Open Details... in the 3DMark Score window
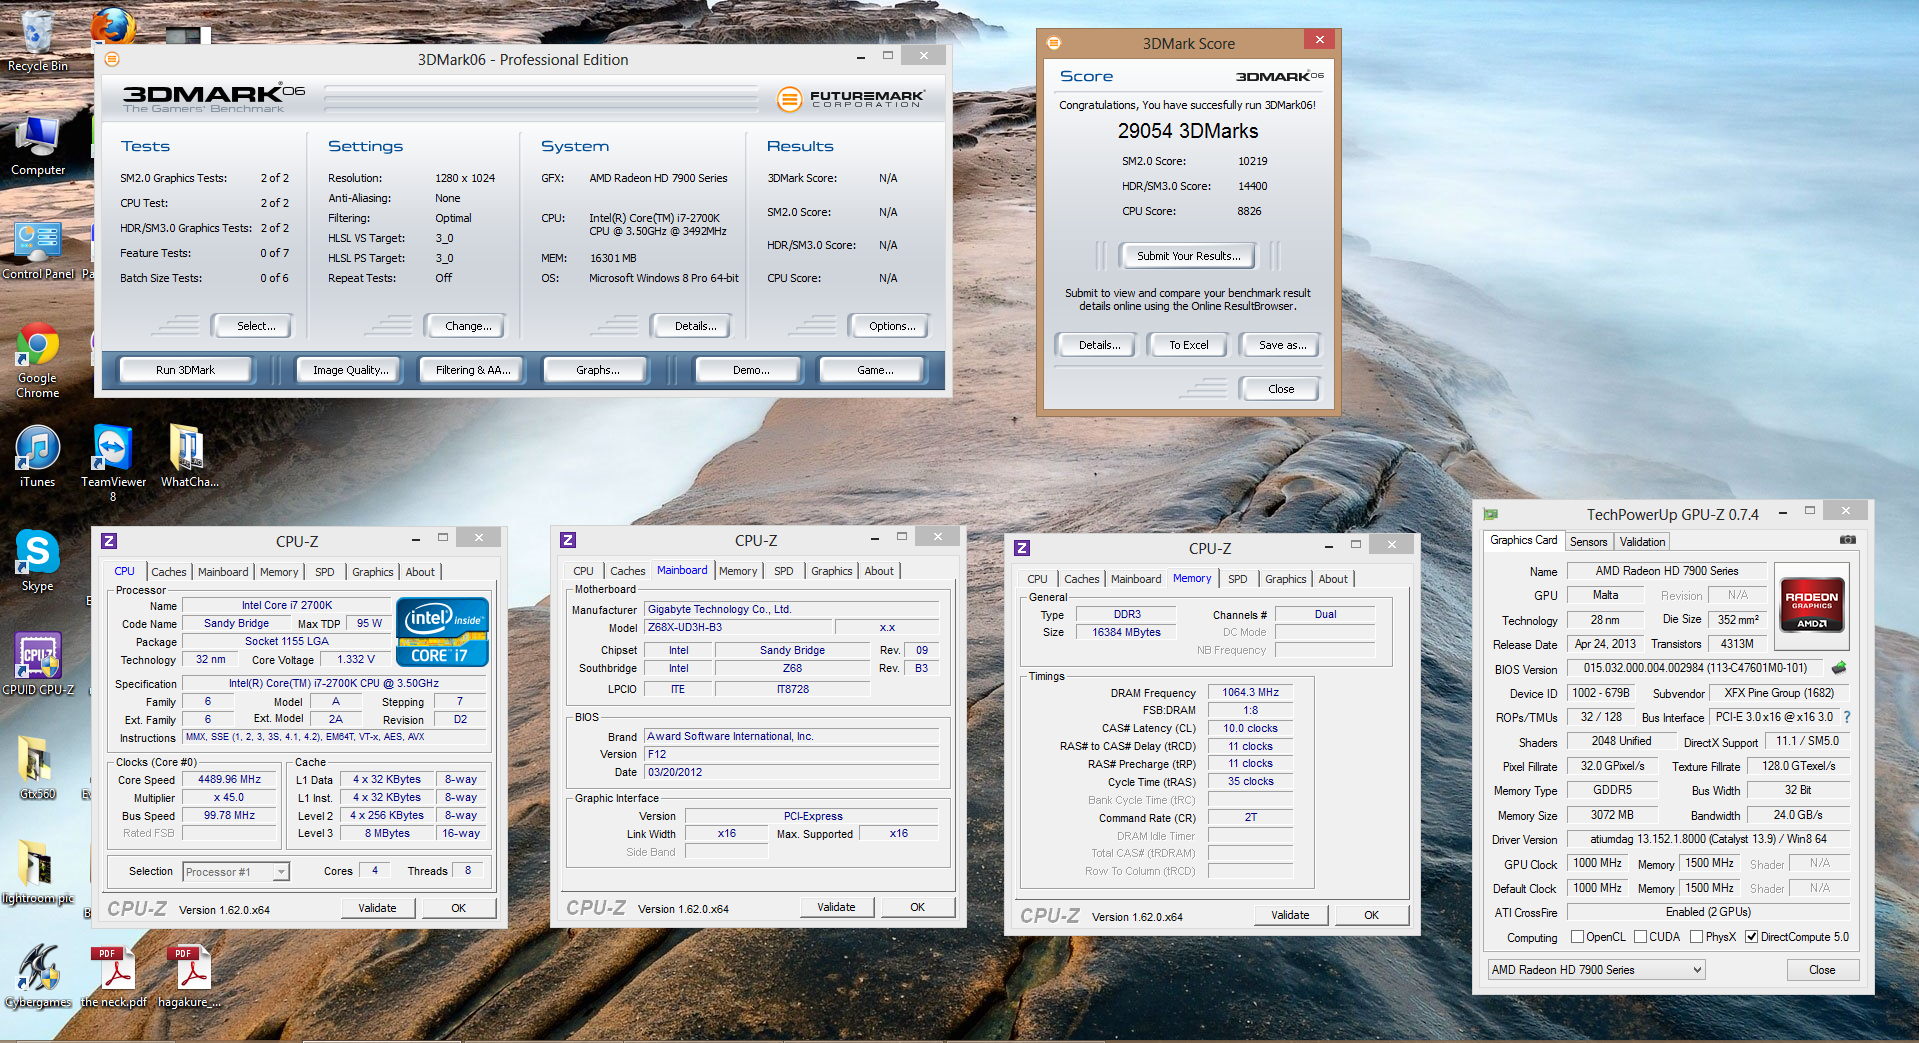 click(x=1098, y=345)
